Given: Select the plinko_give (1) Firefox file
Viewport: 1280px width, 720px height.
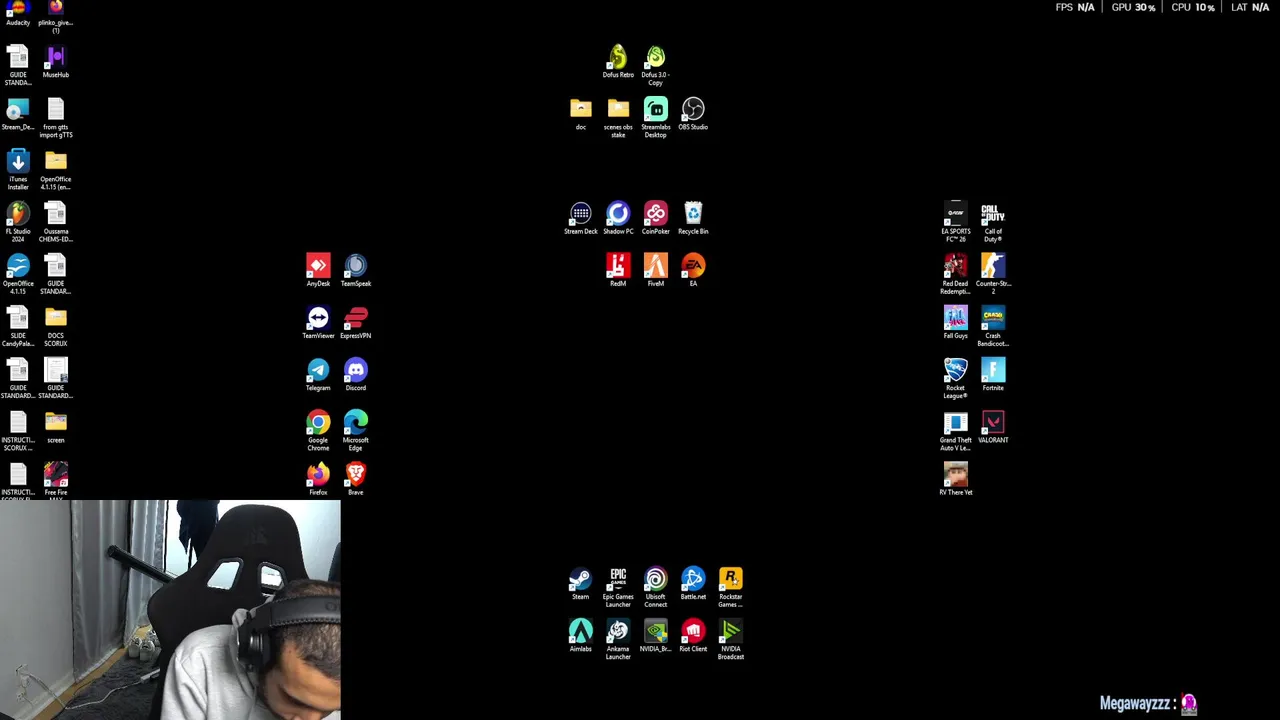Looking at the screenshot, I should click(x=56, y=16).
